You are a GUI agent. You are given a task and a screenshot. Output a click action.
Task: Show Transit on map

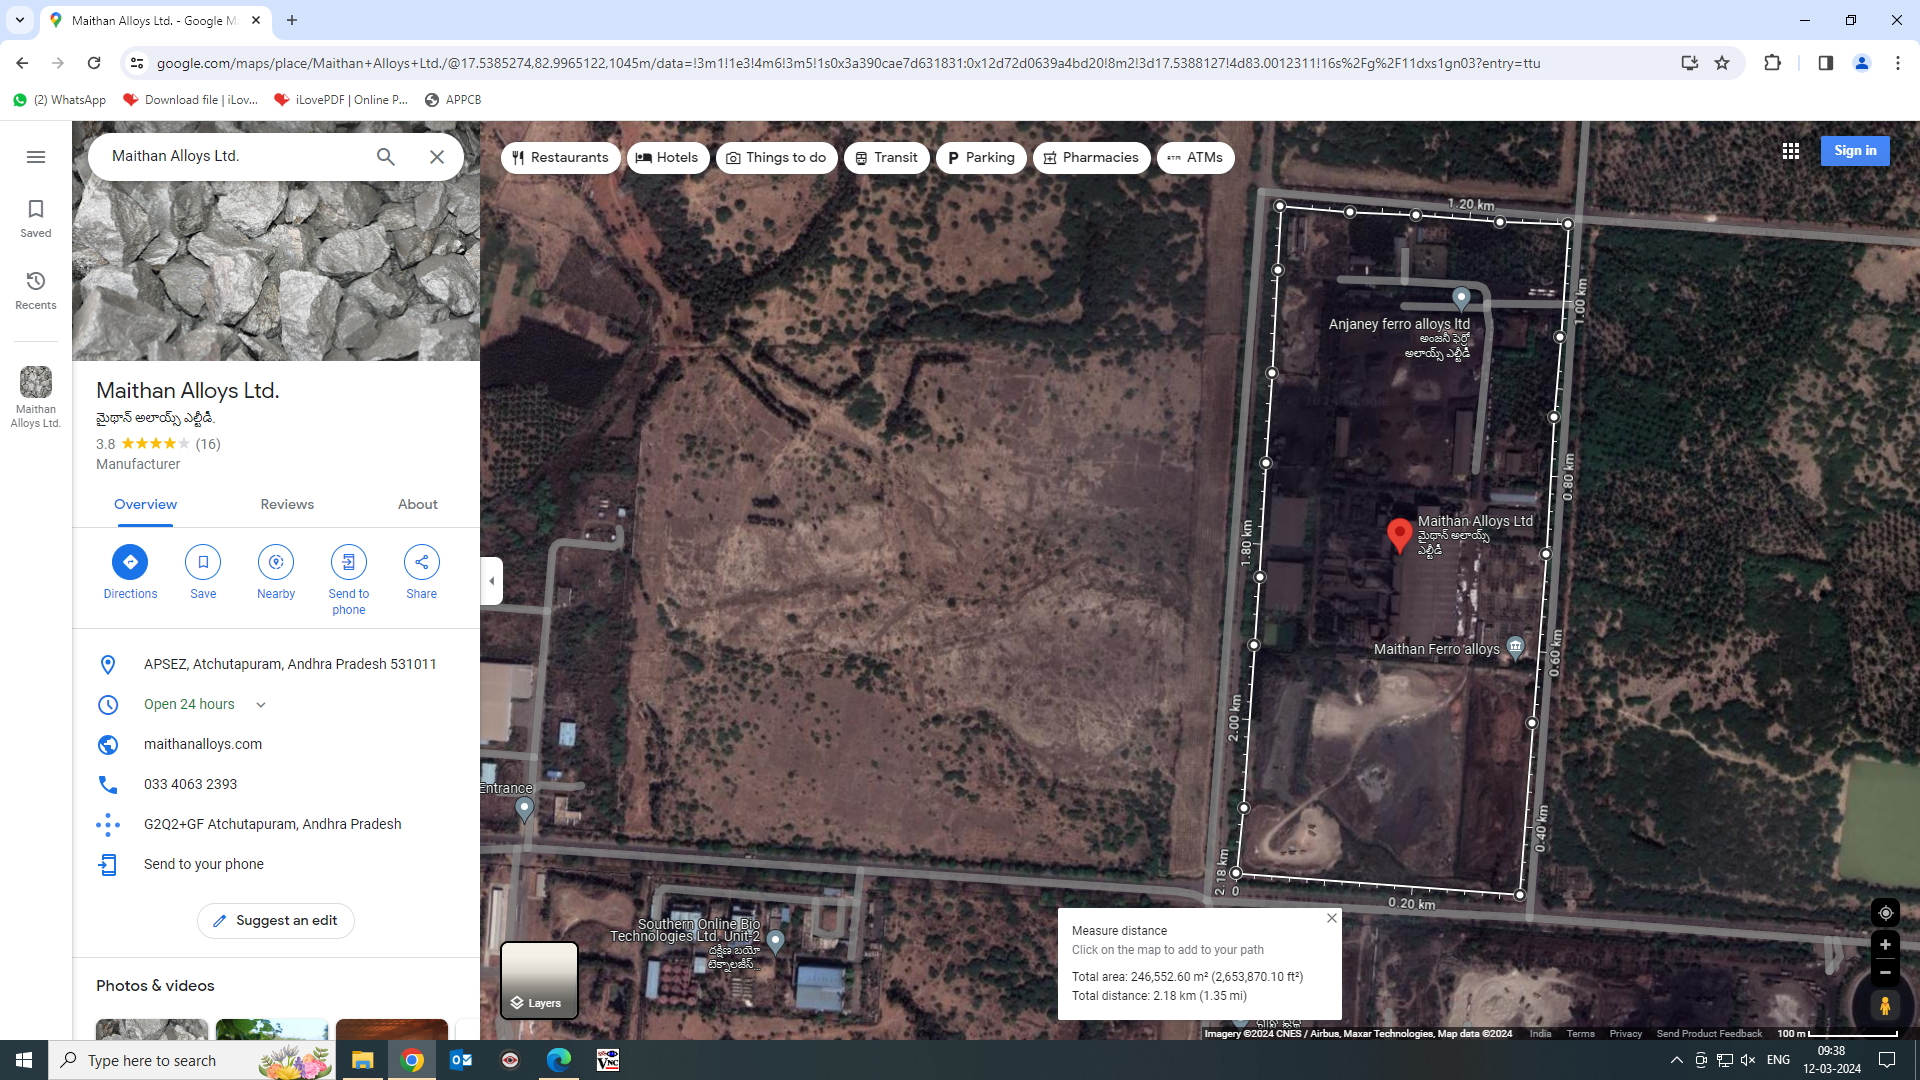point(887,158)
